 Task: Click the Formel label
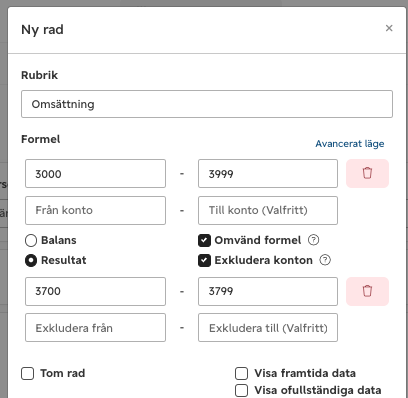click(41, 139)
